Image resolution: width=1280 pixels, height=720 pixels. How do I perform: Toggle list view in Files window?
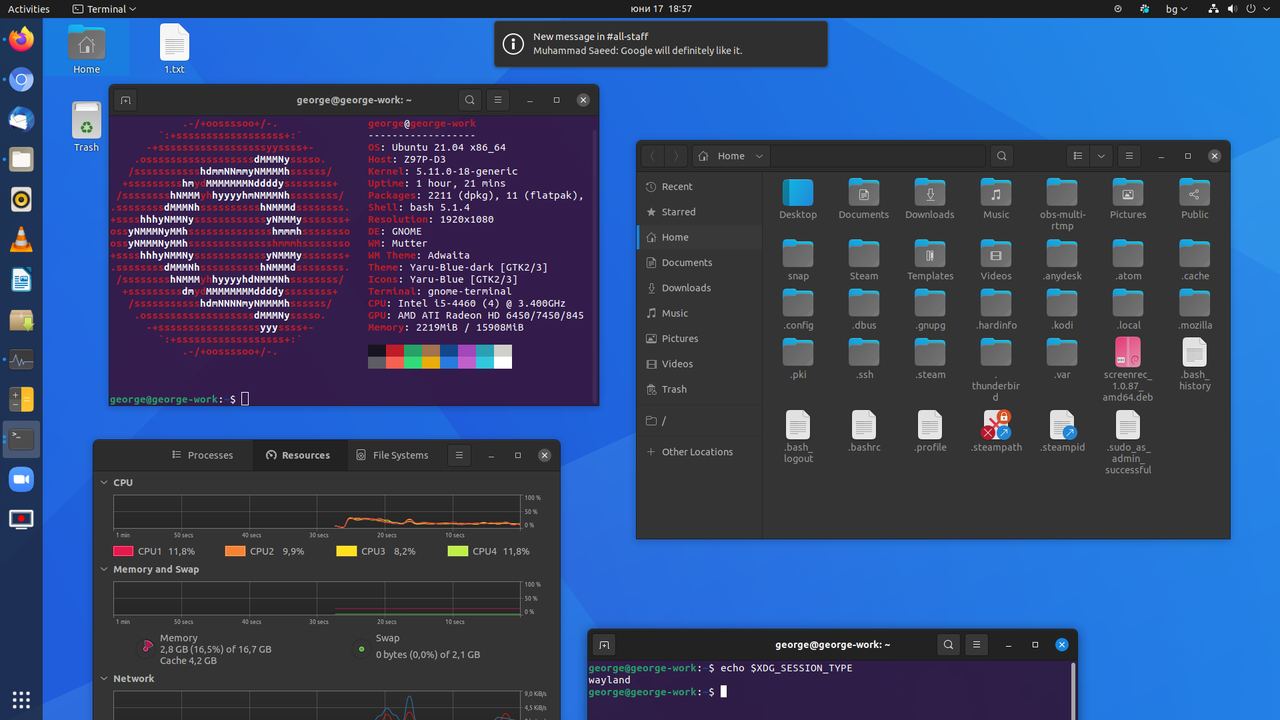coord(1077,156)
